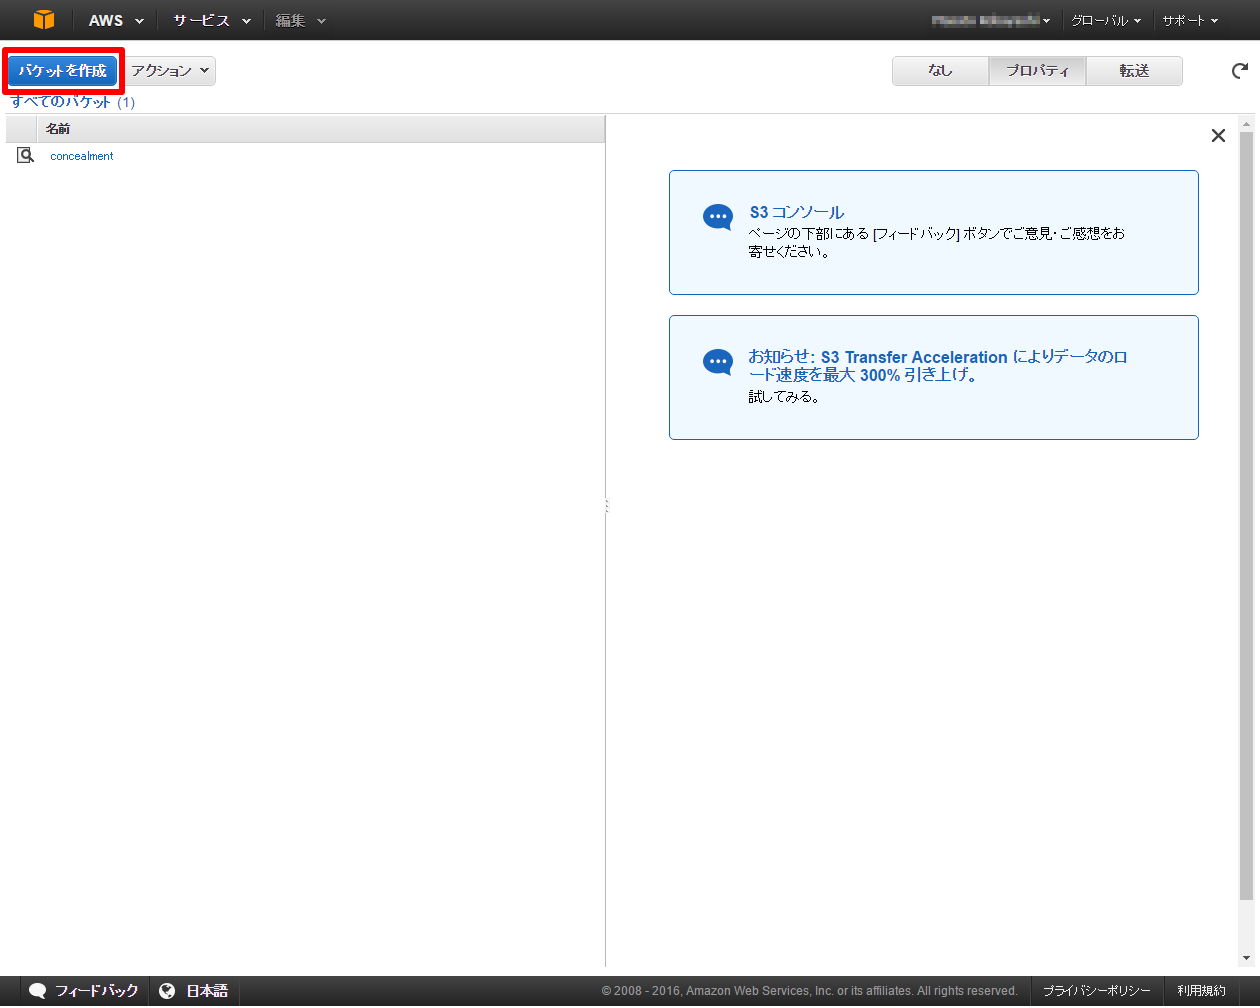
Task: Click the AWS orange cube logo
Action: click(44, 20)
